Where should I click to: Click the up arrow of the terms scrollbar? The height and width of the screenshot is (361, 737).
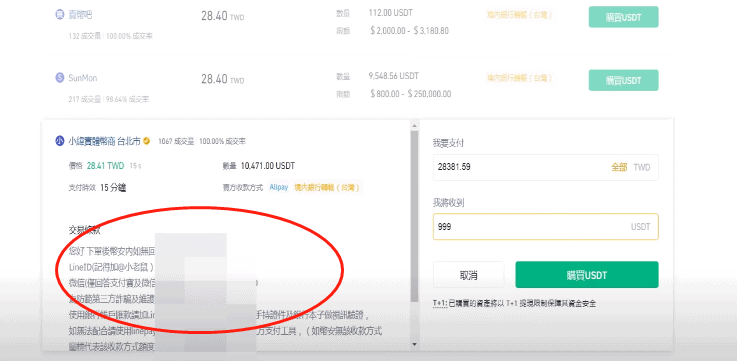click(414, 126)
